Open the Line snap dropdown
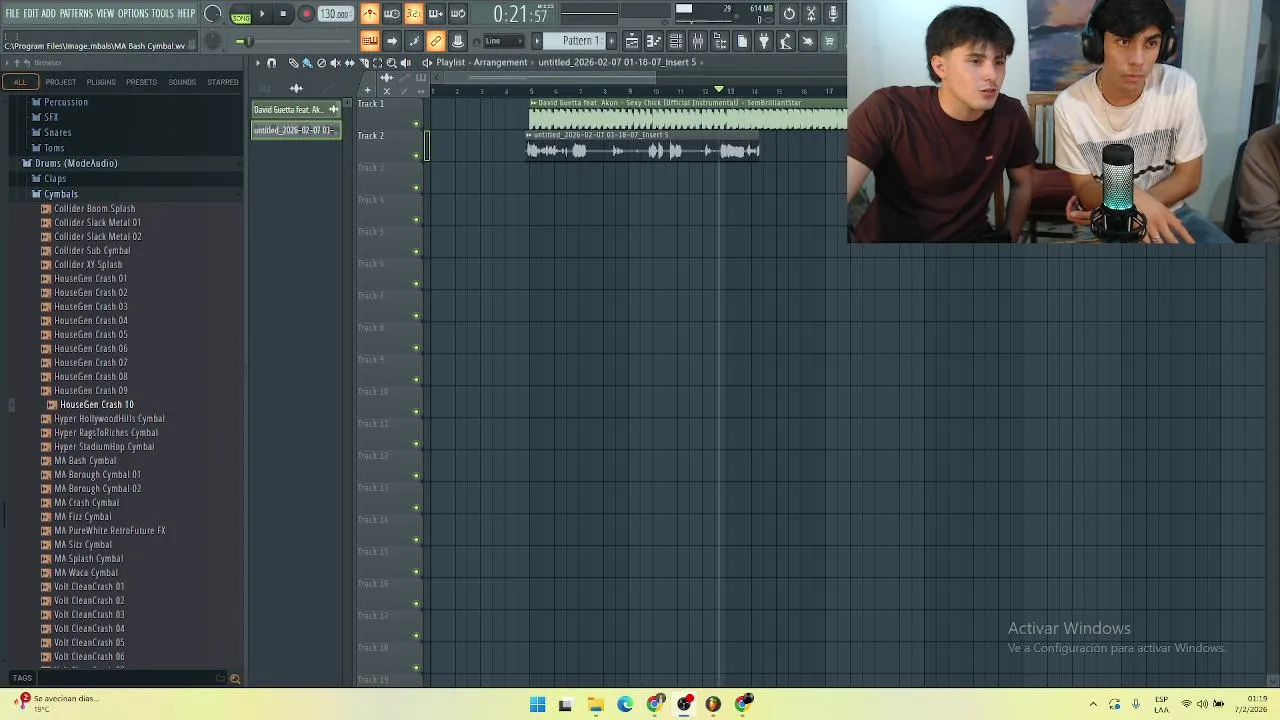The image size is (1280, 720). [504, 41]
